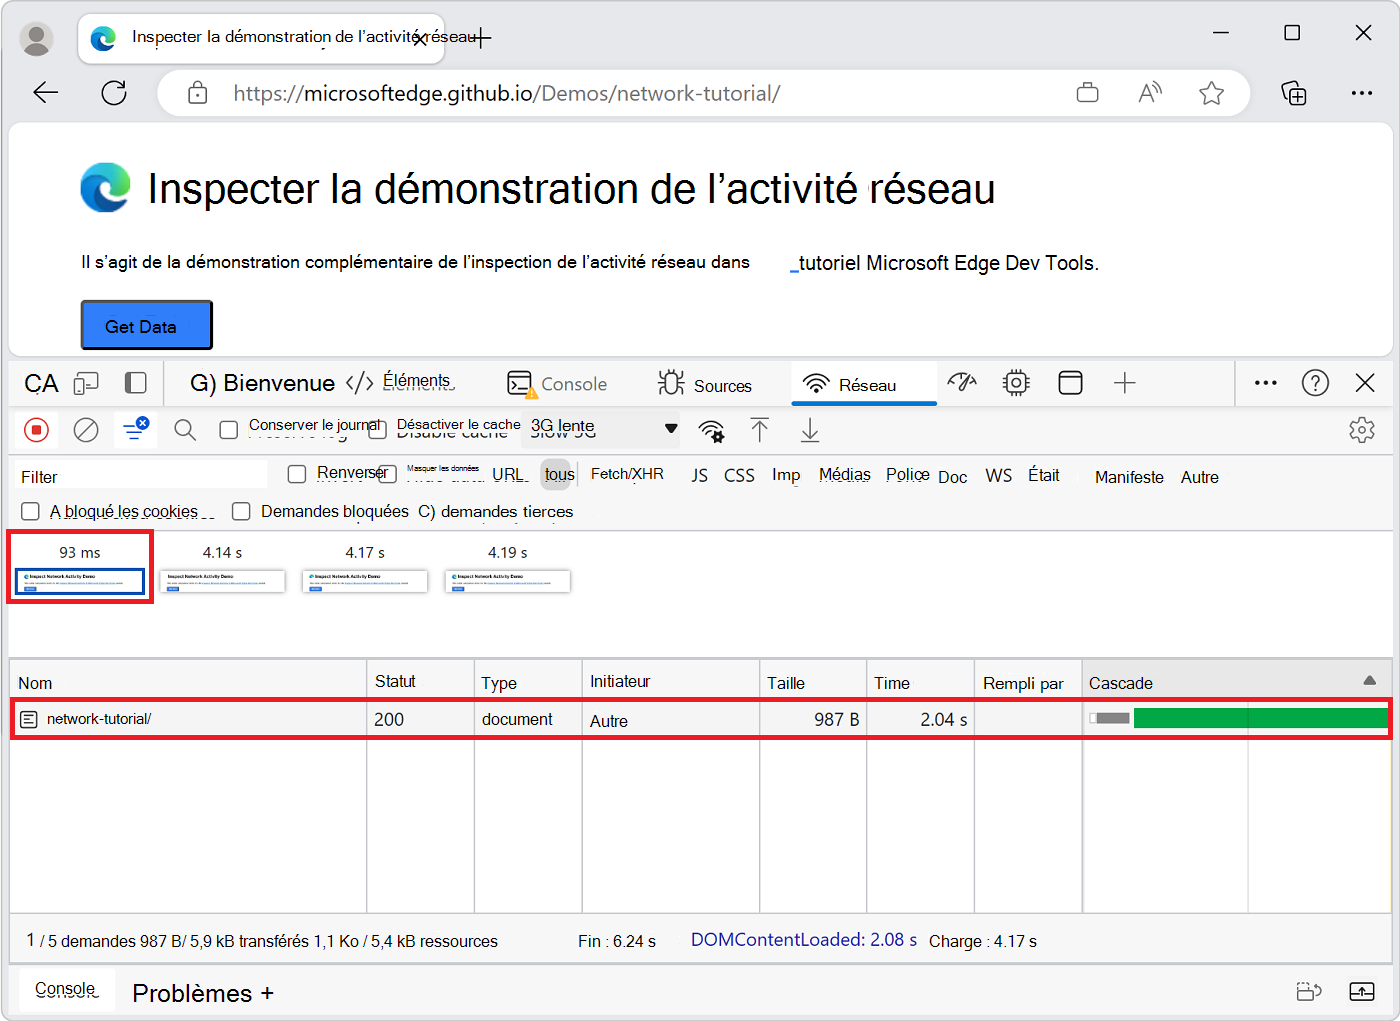
Task: Open network conditions settings
Action: [712, 429]
